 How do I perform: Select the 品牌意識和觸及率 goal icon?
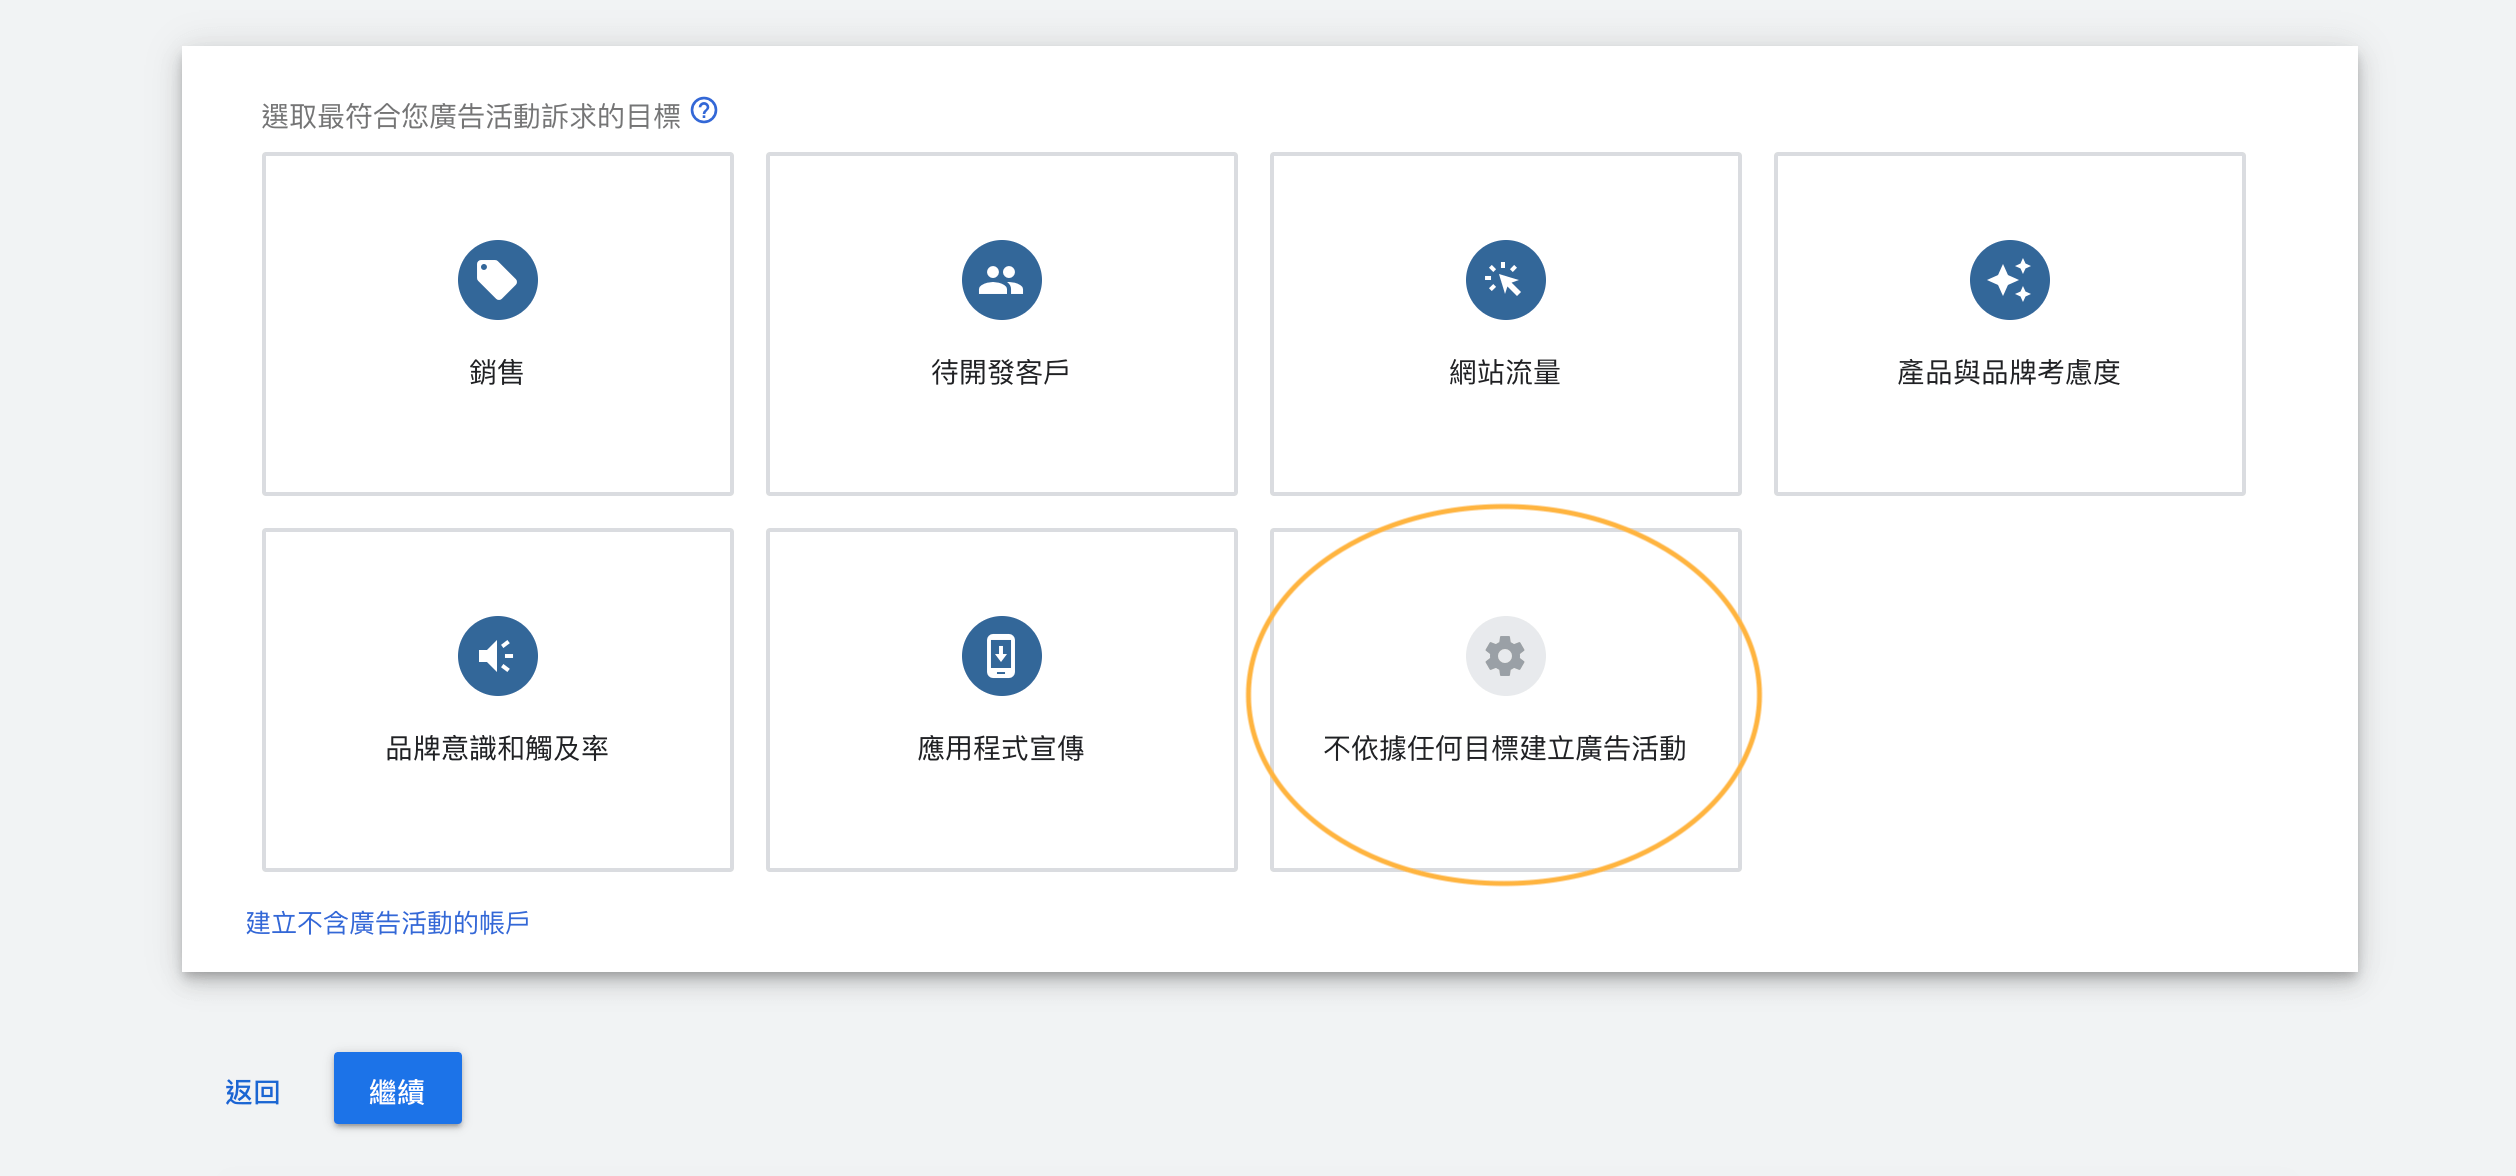[497, 656]
